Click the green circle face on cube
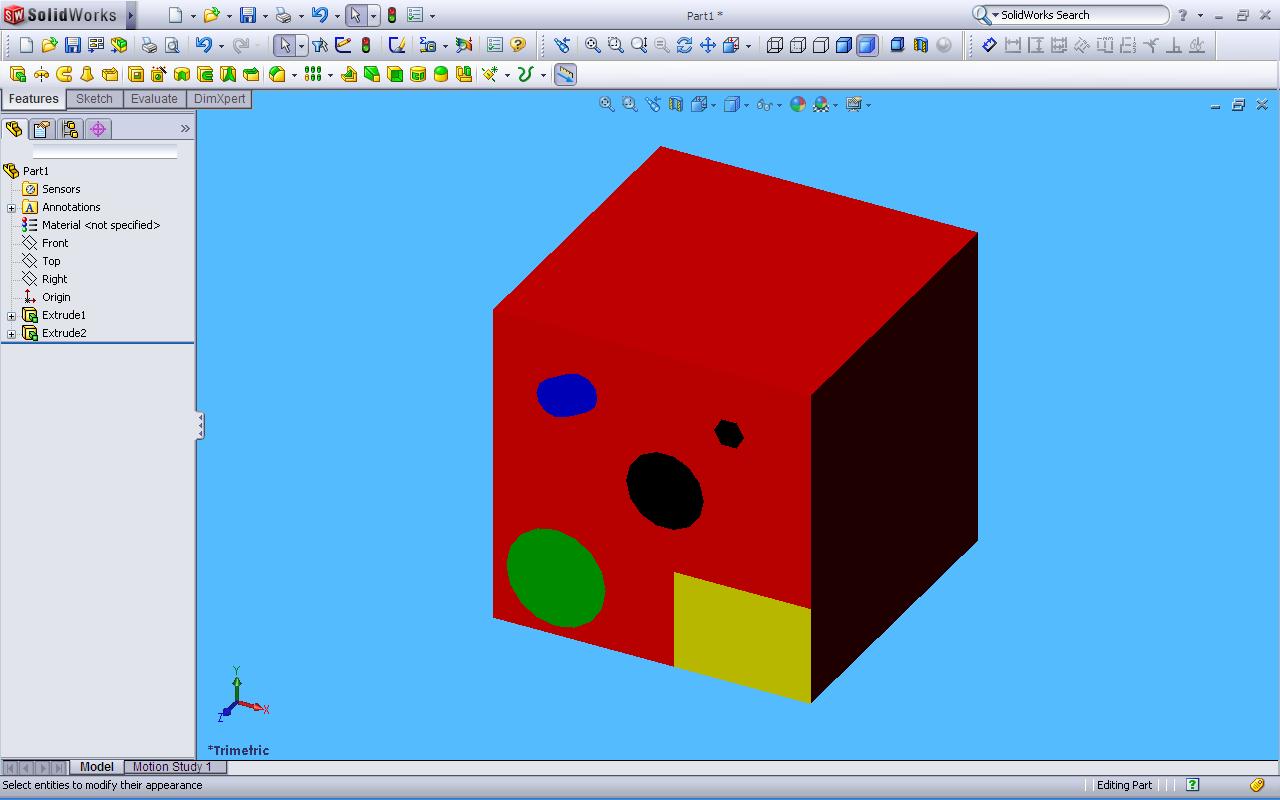Screen dimensions: 1280x800 point(555,578)
